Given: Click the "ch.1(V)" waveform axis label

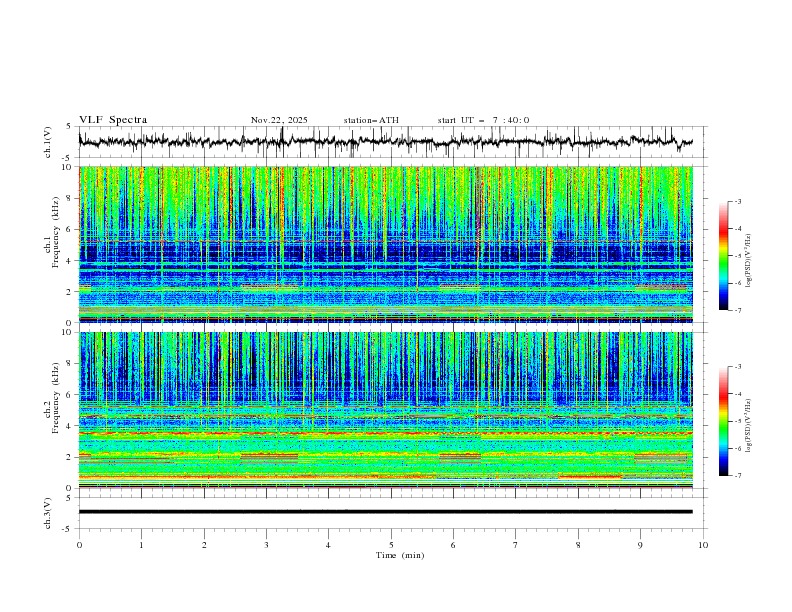Looking at the screenshot, I should click(48, 142).
